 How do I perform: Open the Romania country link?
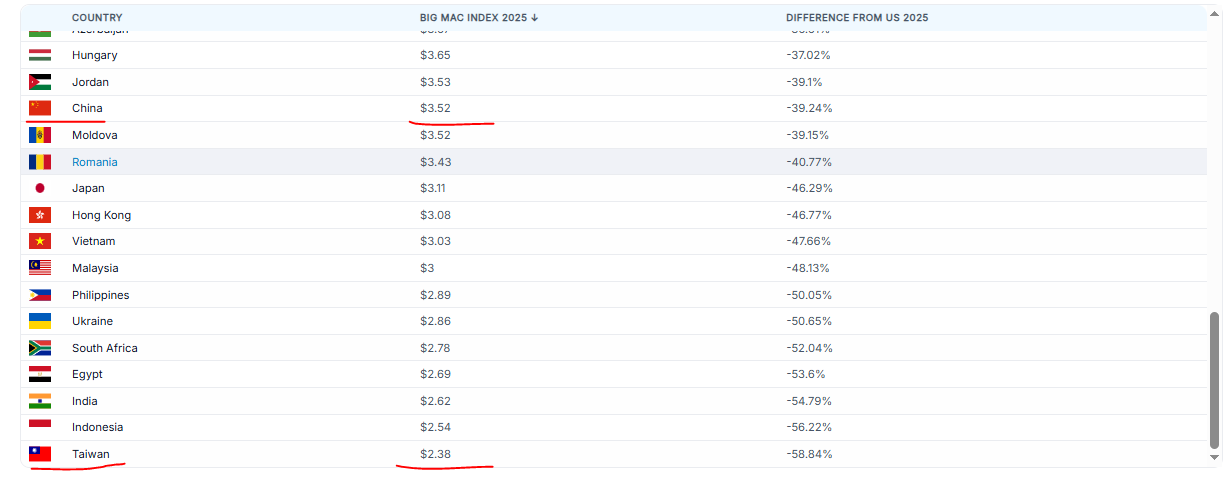95,162
